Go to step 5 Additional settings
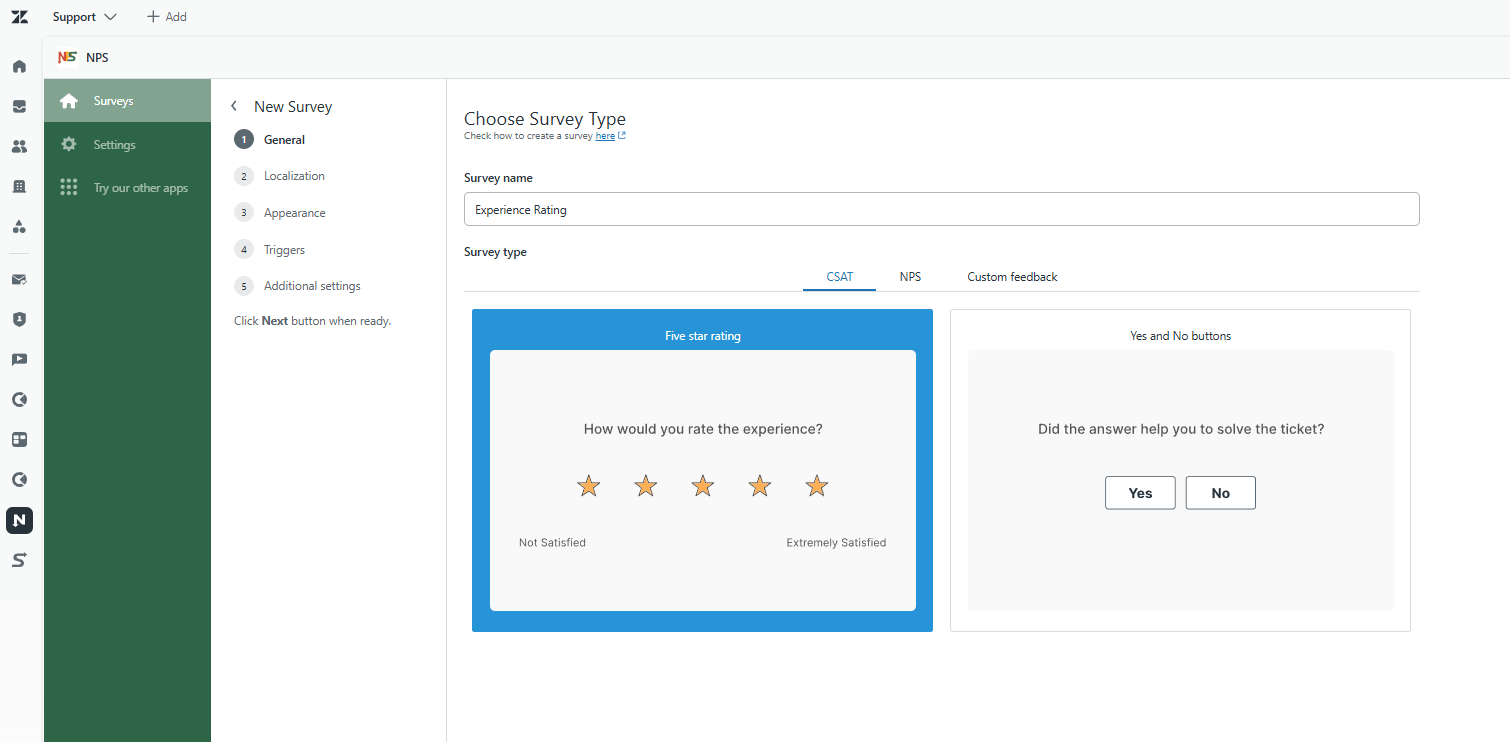Viewport: 1510px width, 742px height. click(x=298, y=286)
